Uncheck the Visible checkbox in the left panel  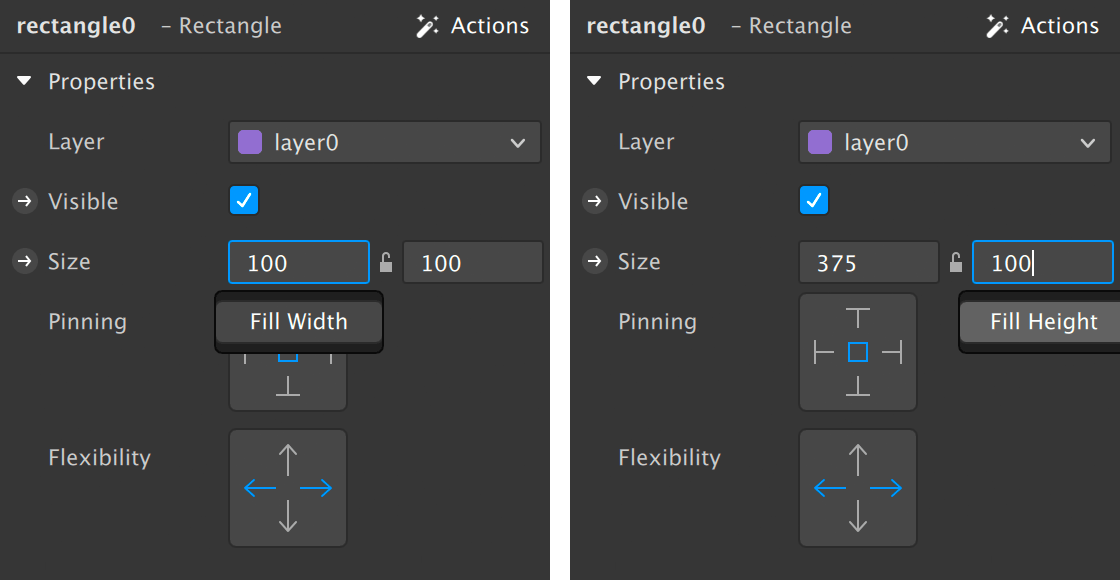[x=243, y=201]
